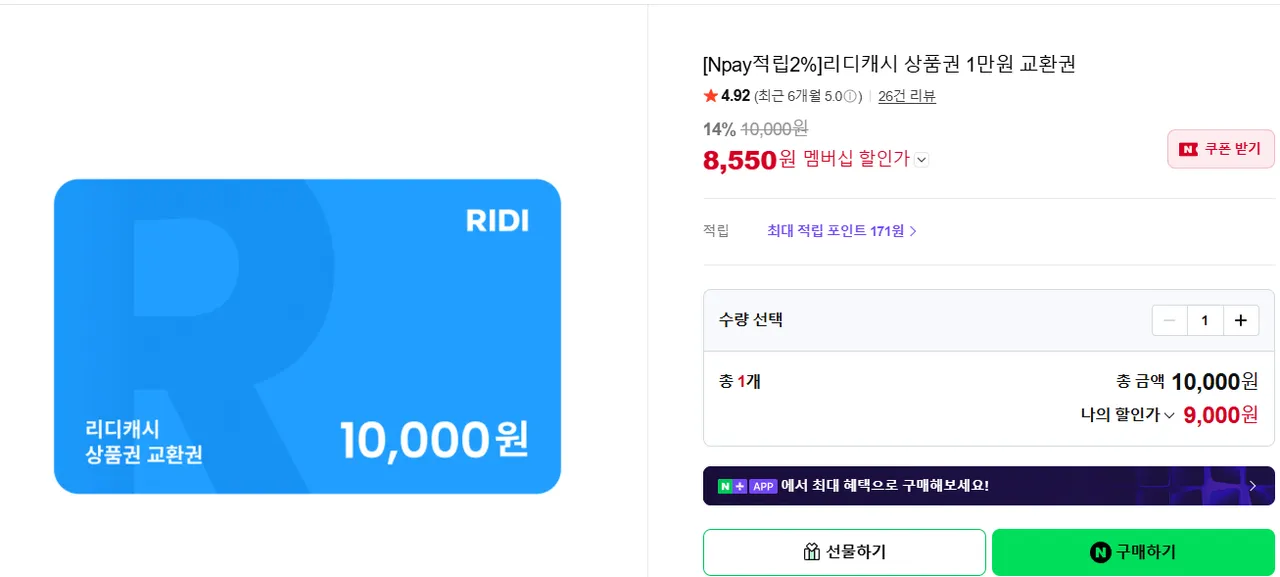Image resolution: width=1280 pixels, height=577 pixels.
Task: Click the 14% discount rate text
Action: [x=719, y=129]
